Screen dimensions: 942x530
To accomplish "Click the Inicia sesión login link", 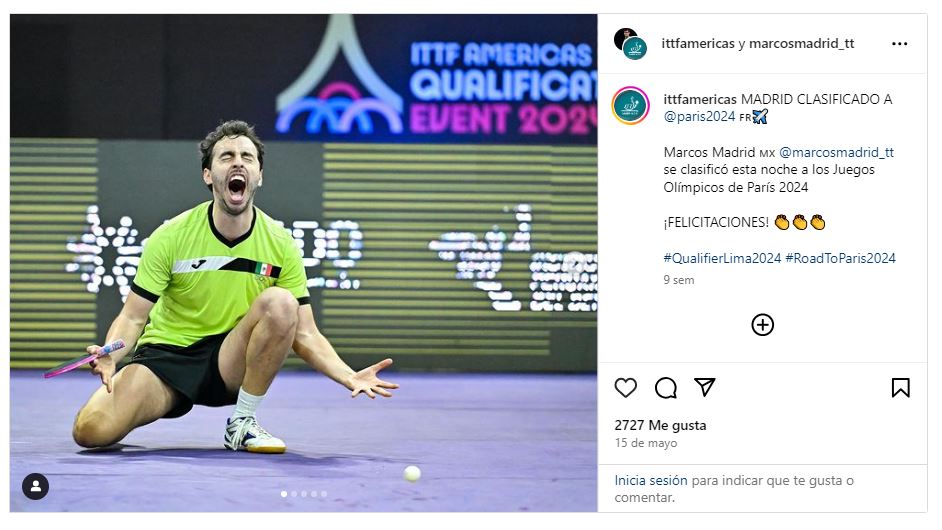I will coord(651,480).
